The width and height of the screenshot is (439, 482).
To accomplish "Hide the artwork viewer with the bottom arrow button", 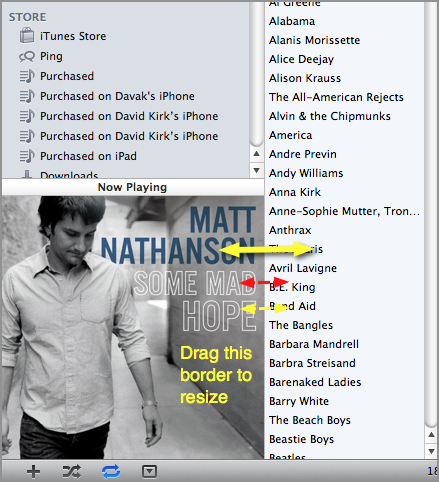I will click(x=149, y=471).
